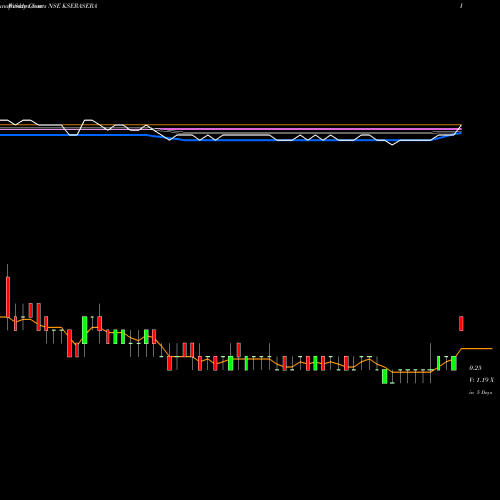Click the 'NSE KSERASERA' chart title text
The image size is (500, 500).
[x=73, y=6]
